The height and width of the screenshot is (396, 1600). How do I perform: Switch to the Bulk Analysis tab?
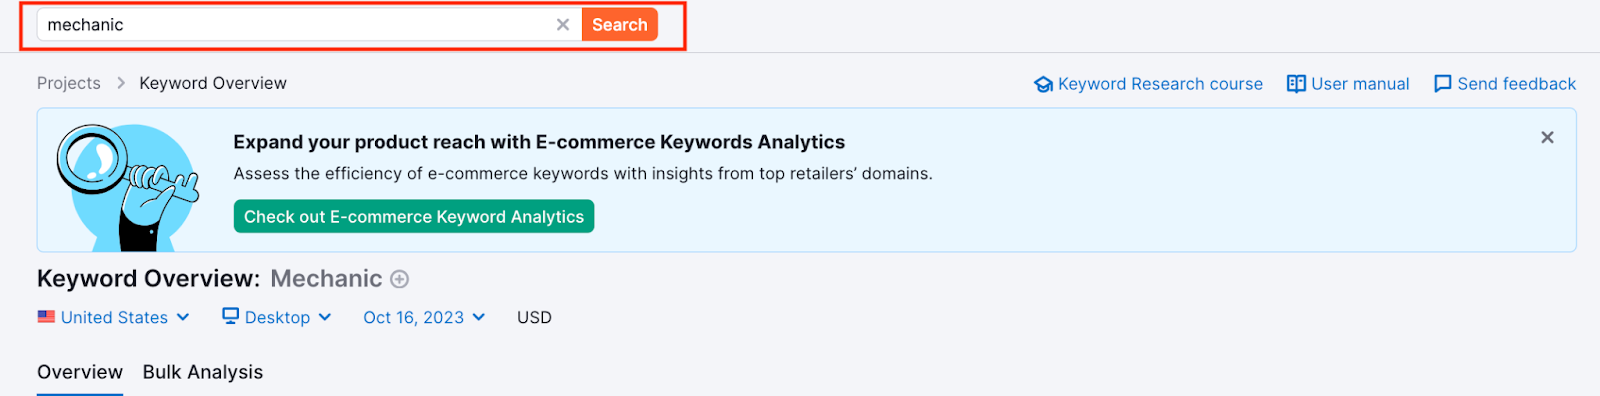203,372
